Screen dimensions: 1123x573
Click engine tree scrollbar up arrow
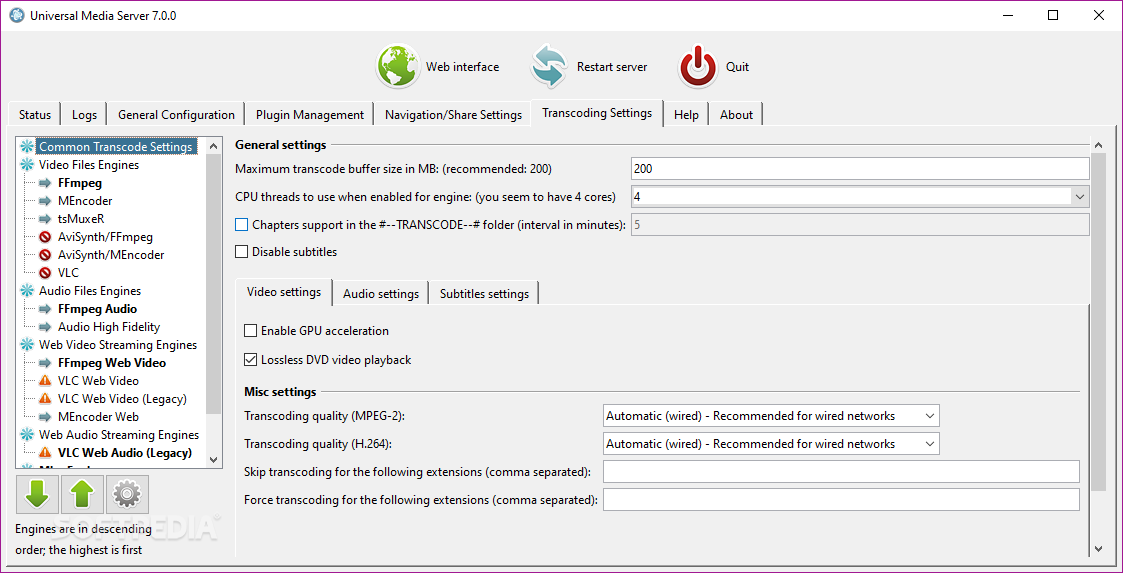click(213, 146)
